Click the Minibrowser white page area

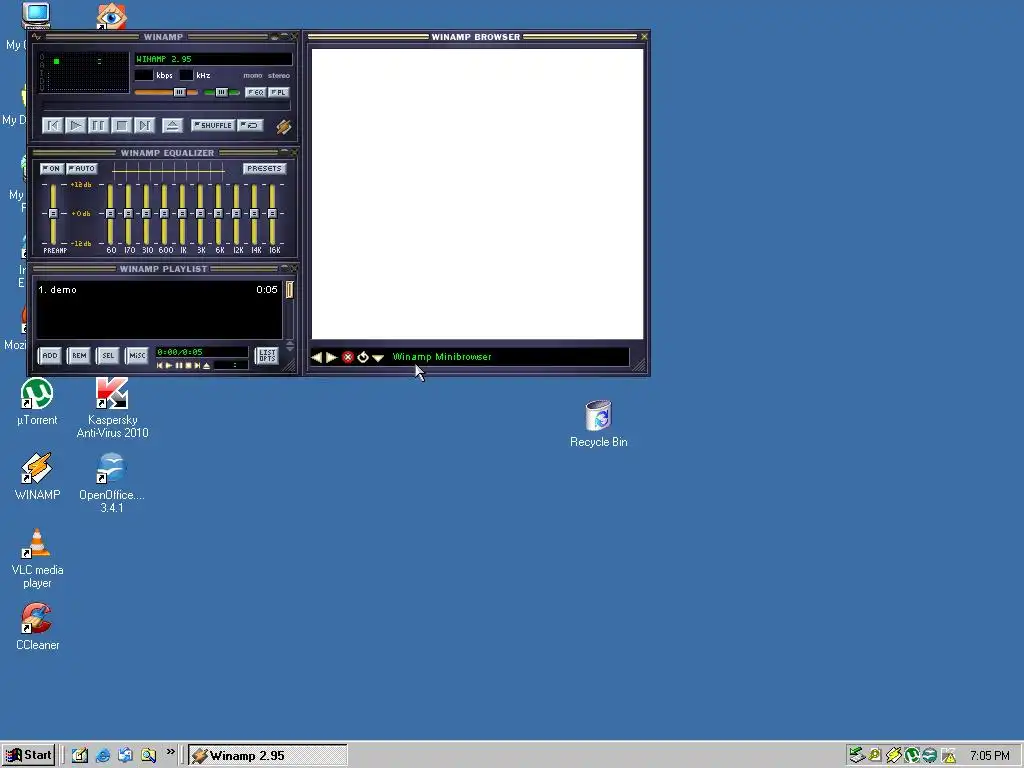point(477,194)
